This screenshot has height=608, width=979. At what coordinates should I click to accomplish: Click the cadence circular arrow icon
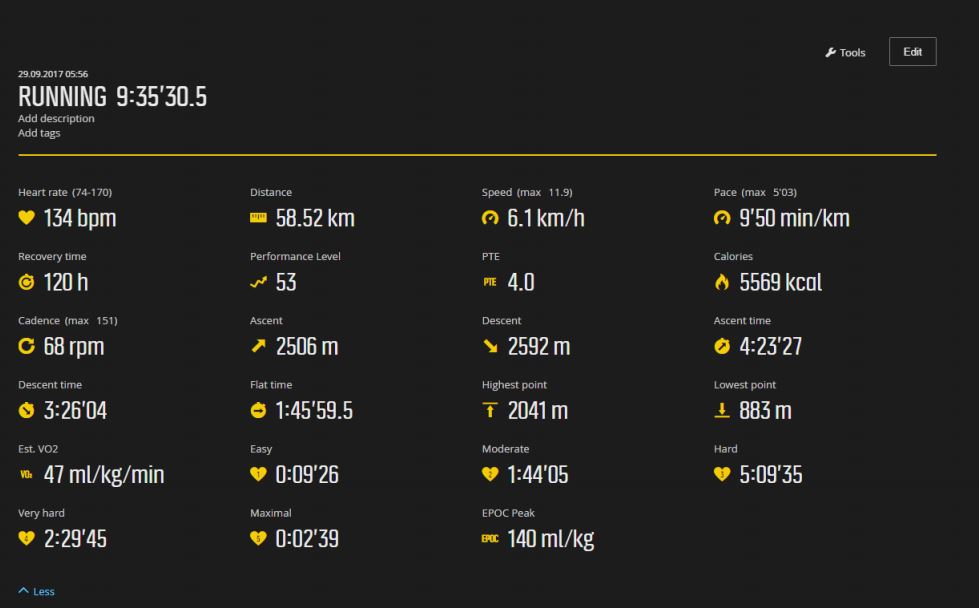click(x=26, y=346)
